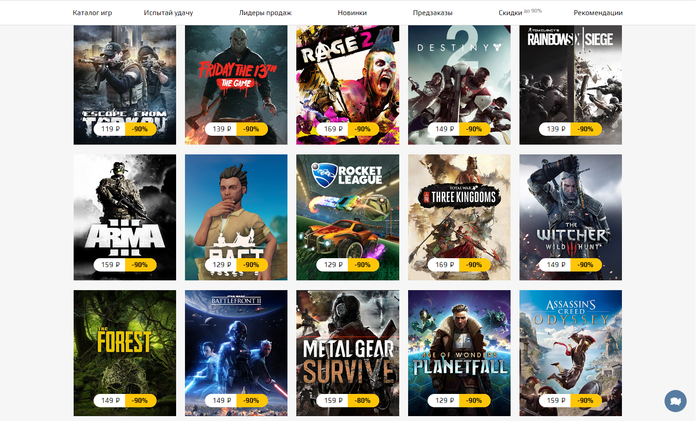Screen dimensions: 700x421
Task: Click the 149 ₽ price on The Forest
Action: click(x=110, y=400)
